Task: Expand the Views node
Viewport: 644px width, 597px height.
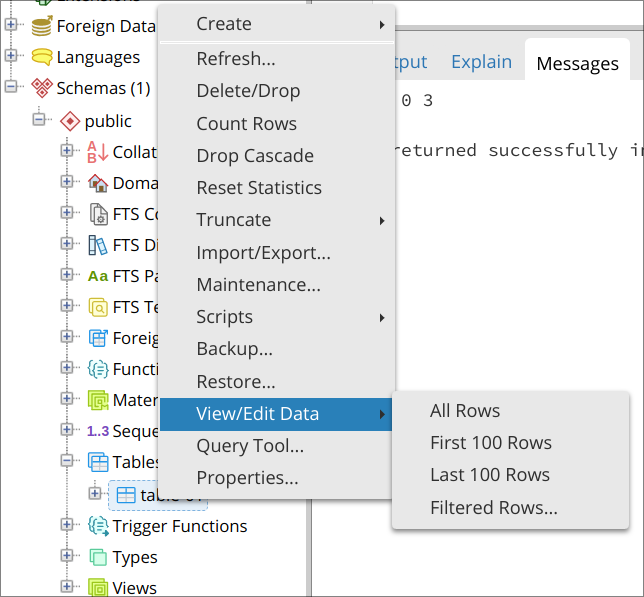Action: (x=67, y=586)
